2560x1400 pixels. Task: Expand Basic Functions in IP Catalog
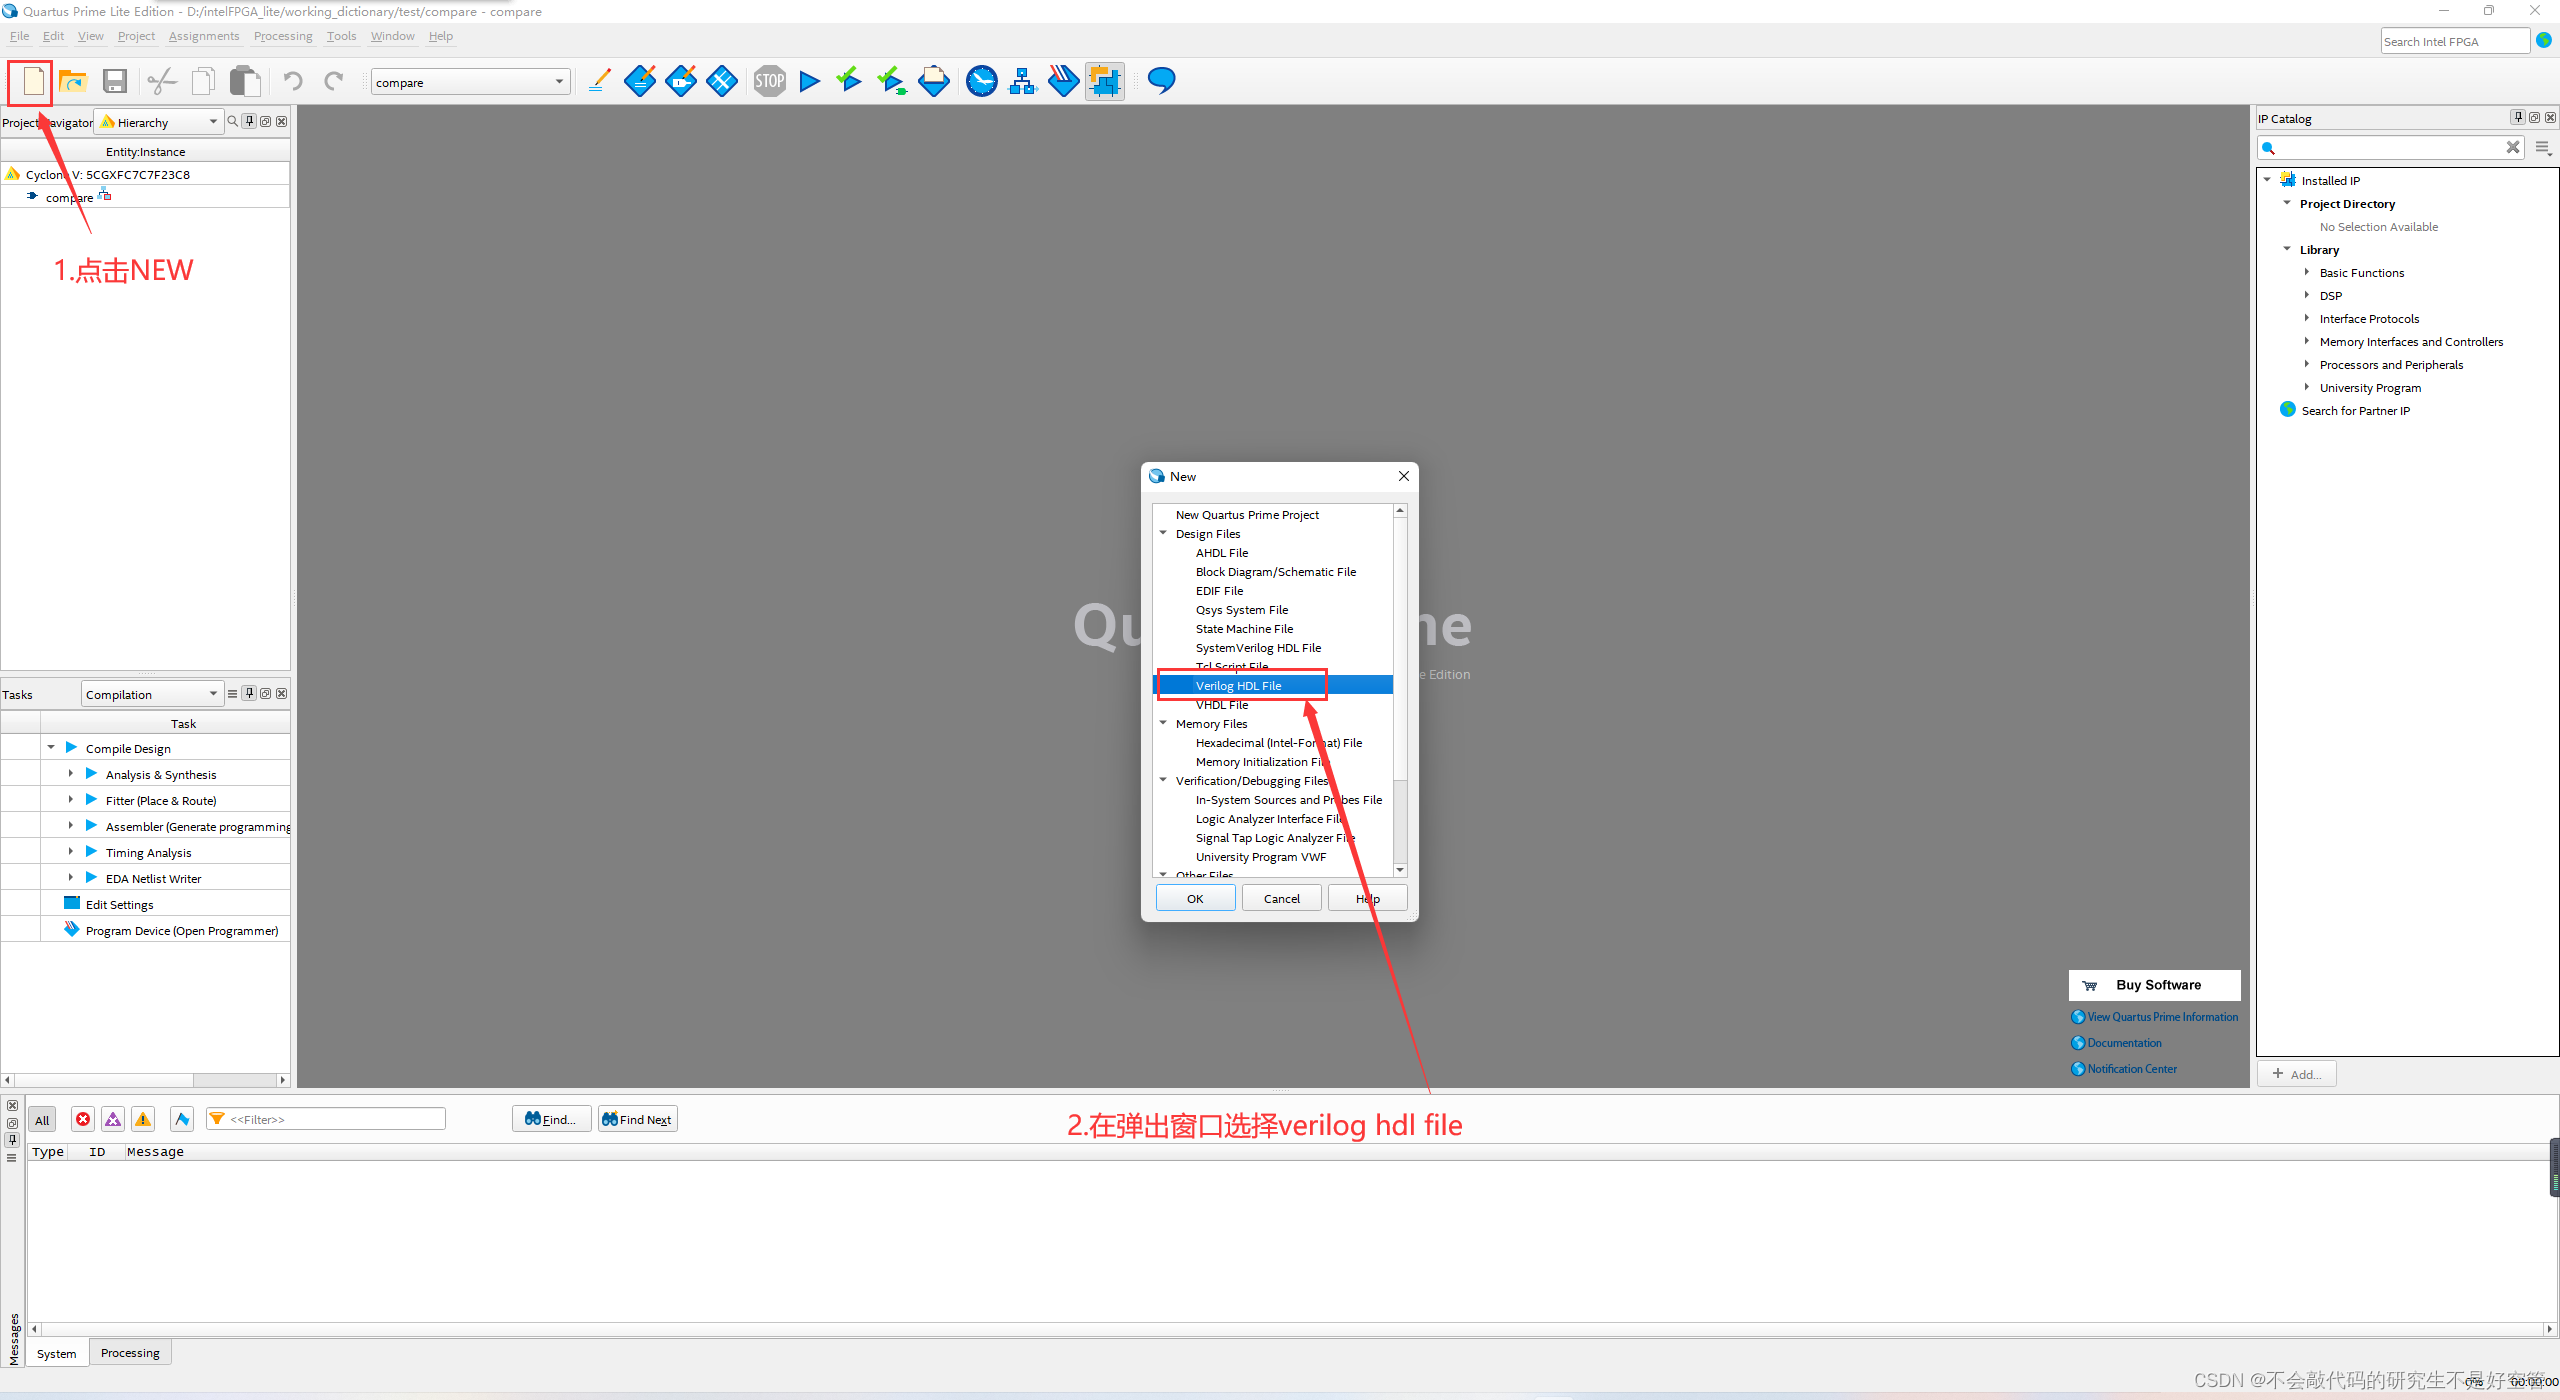click(2306, 272)
